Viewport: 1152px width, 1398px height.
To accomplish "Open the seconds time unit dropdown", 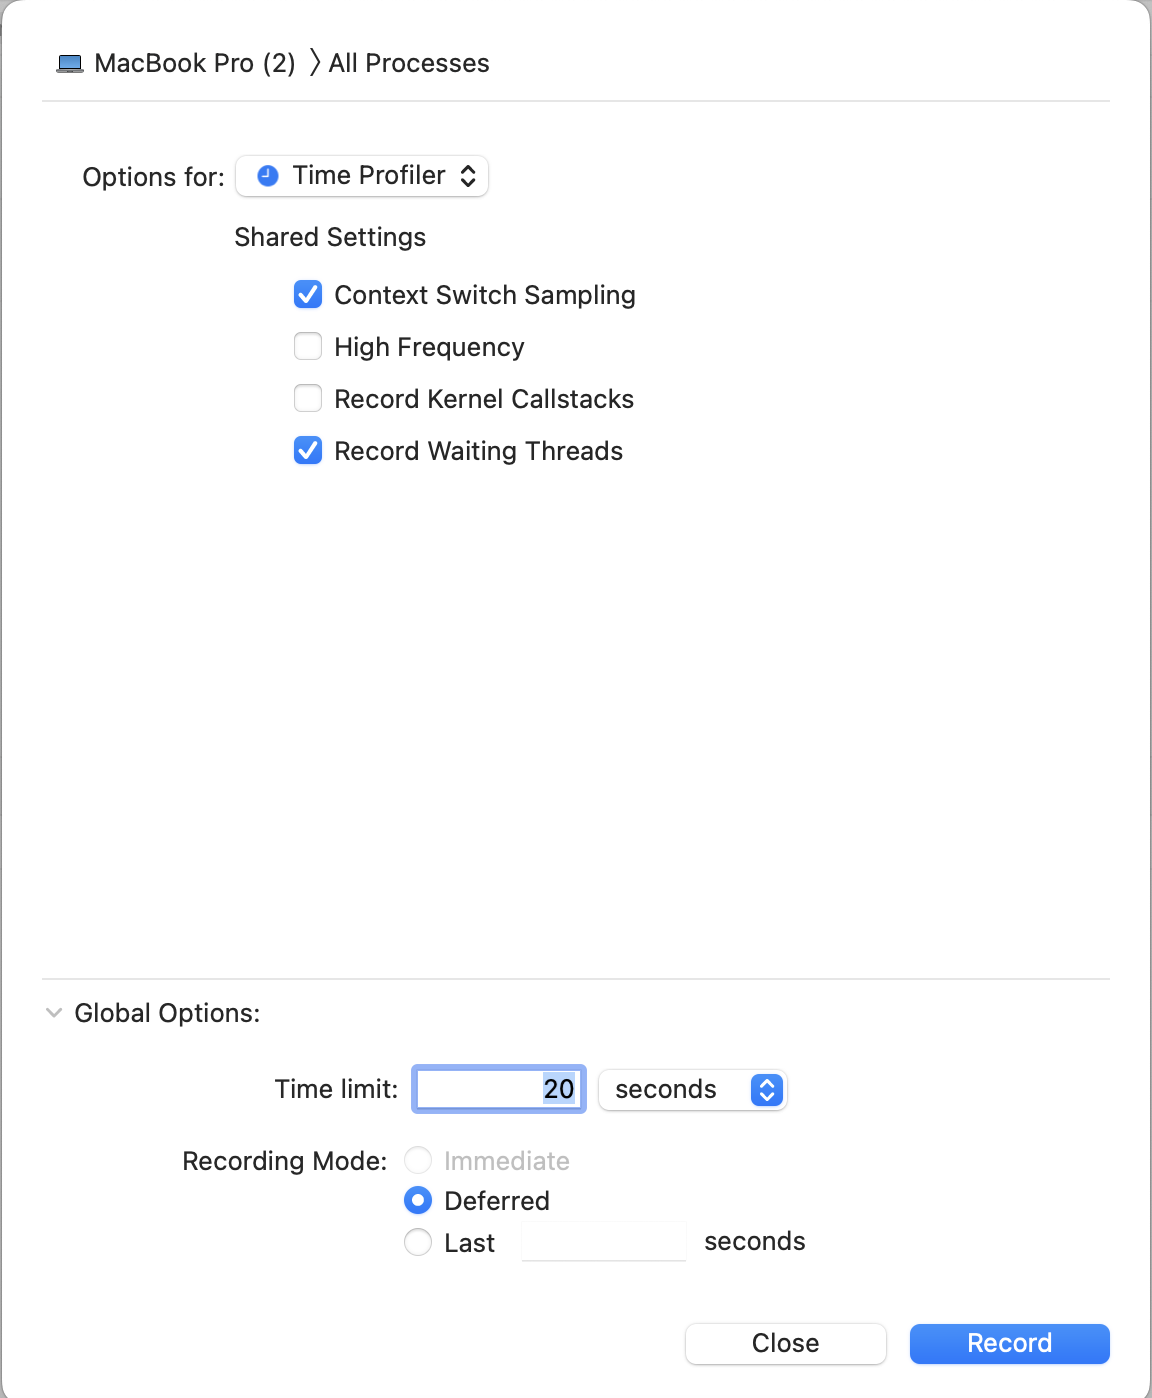I will pos(693,1089).
